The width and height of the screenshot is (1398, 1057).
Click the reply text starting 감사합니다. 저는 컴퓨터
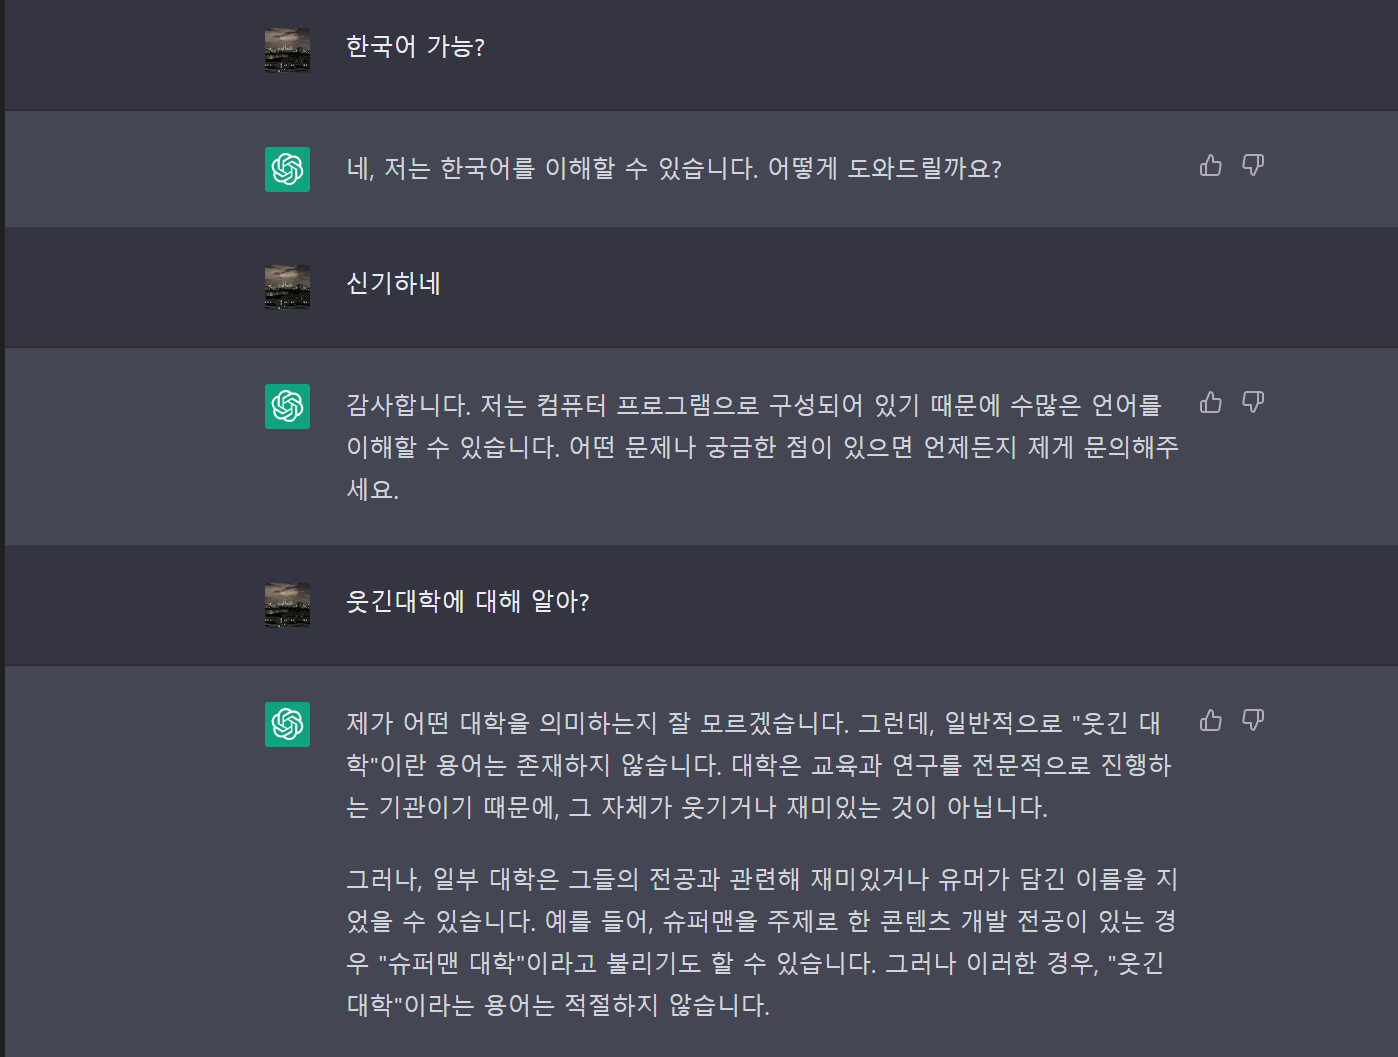(760, 446)
